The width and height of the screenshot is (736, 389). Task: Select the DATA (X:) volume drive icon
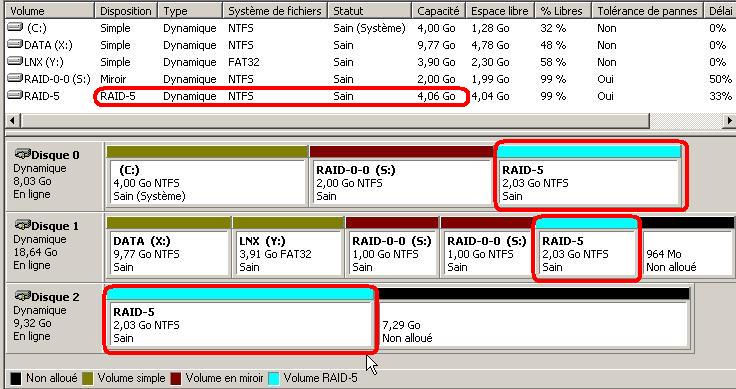pyautogui.click(x=15, y=45)
